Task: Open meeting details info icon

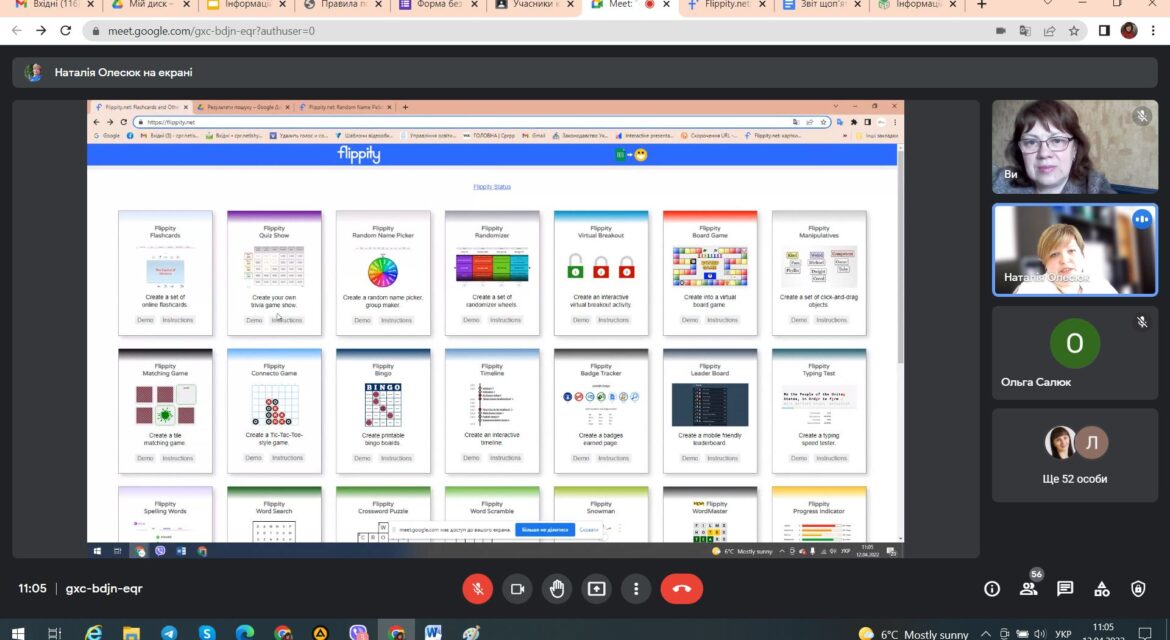Action: coord(992,589)
